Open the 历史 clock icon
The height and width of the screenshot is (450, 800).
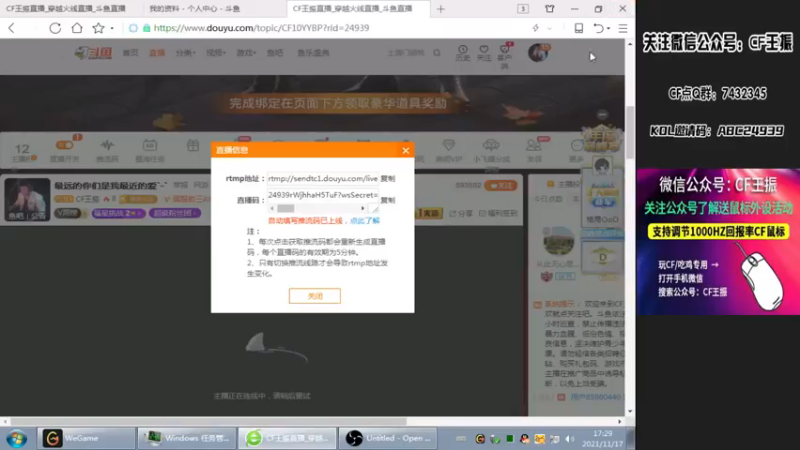463,53
